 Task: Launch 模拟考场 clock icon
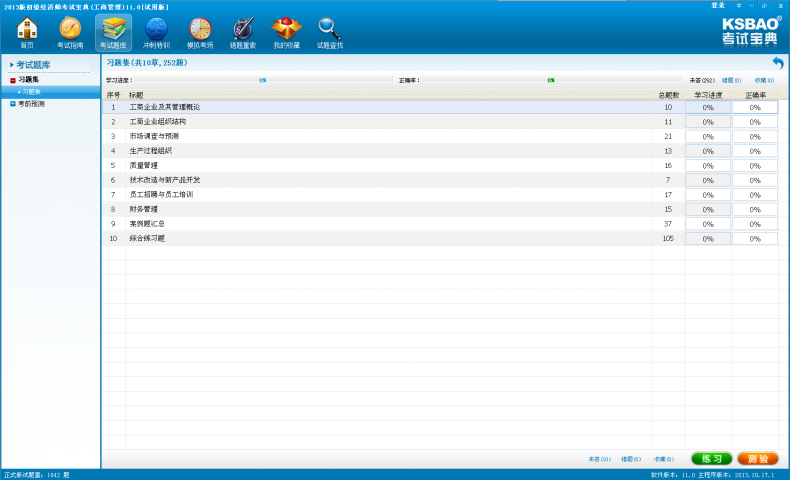200,32
